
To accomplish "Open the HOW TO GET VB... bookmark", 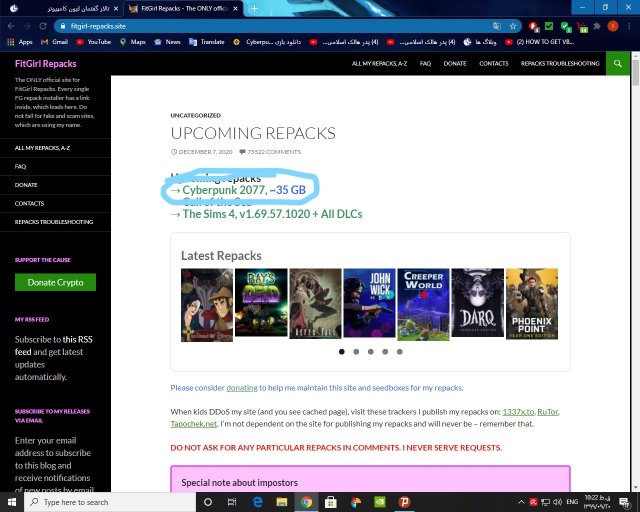I will pos(540,42).
